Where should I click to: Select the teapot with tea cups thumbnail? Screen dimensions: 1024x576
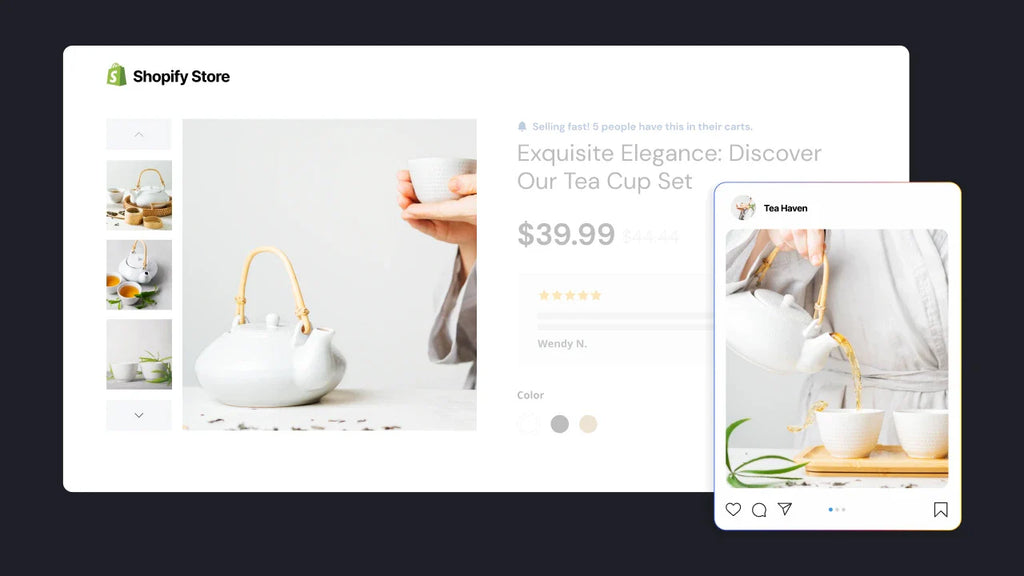click(x=139, y=274)
